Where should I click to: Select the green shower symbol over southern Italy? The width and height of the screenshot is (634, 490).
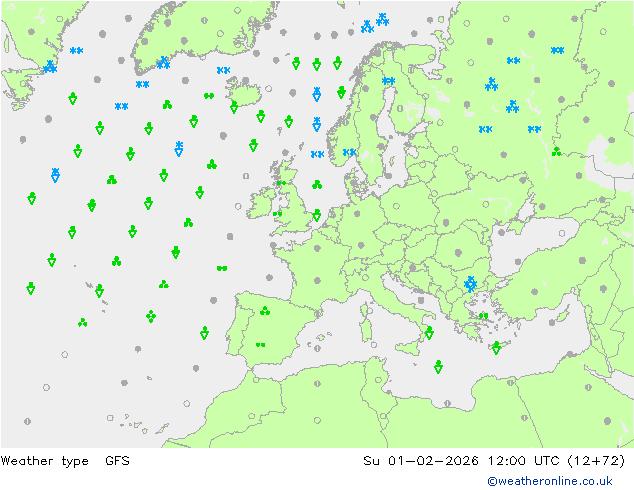click(x=429, y=333)
